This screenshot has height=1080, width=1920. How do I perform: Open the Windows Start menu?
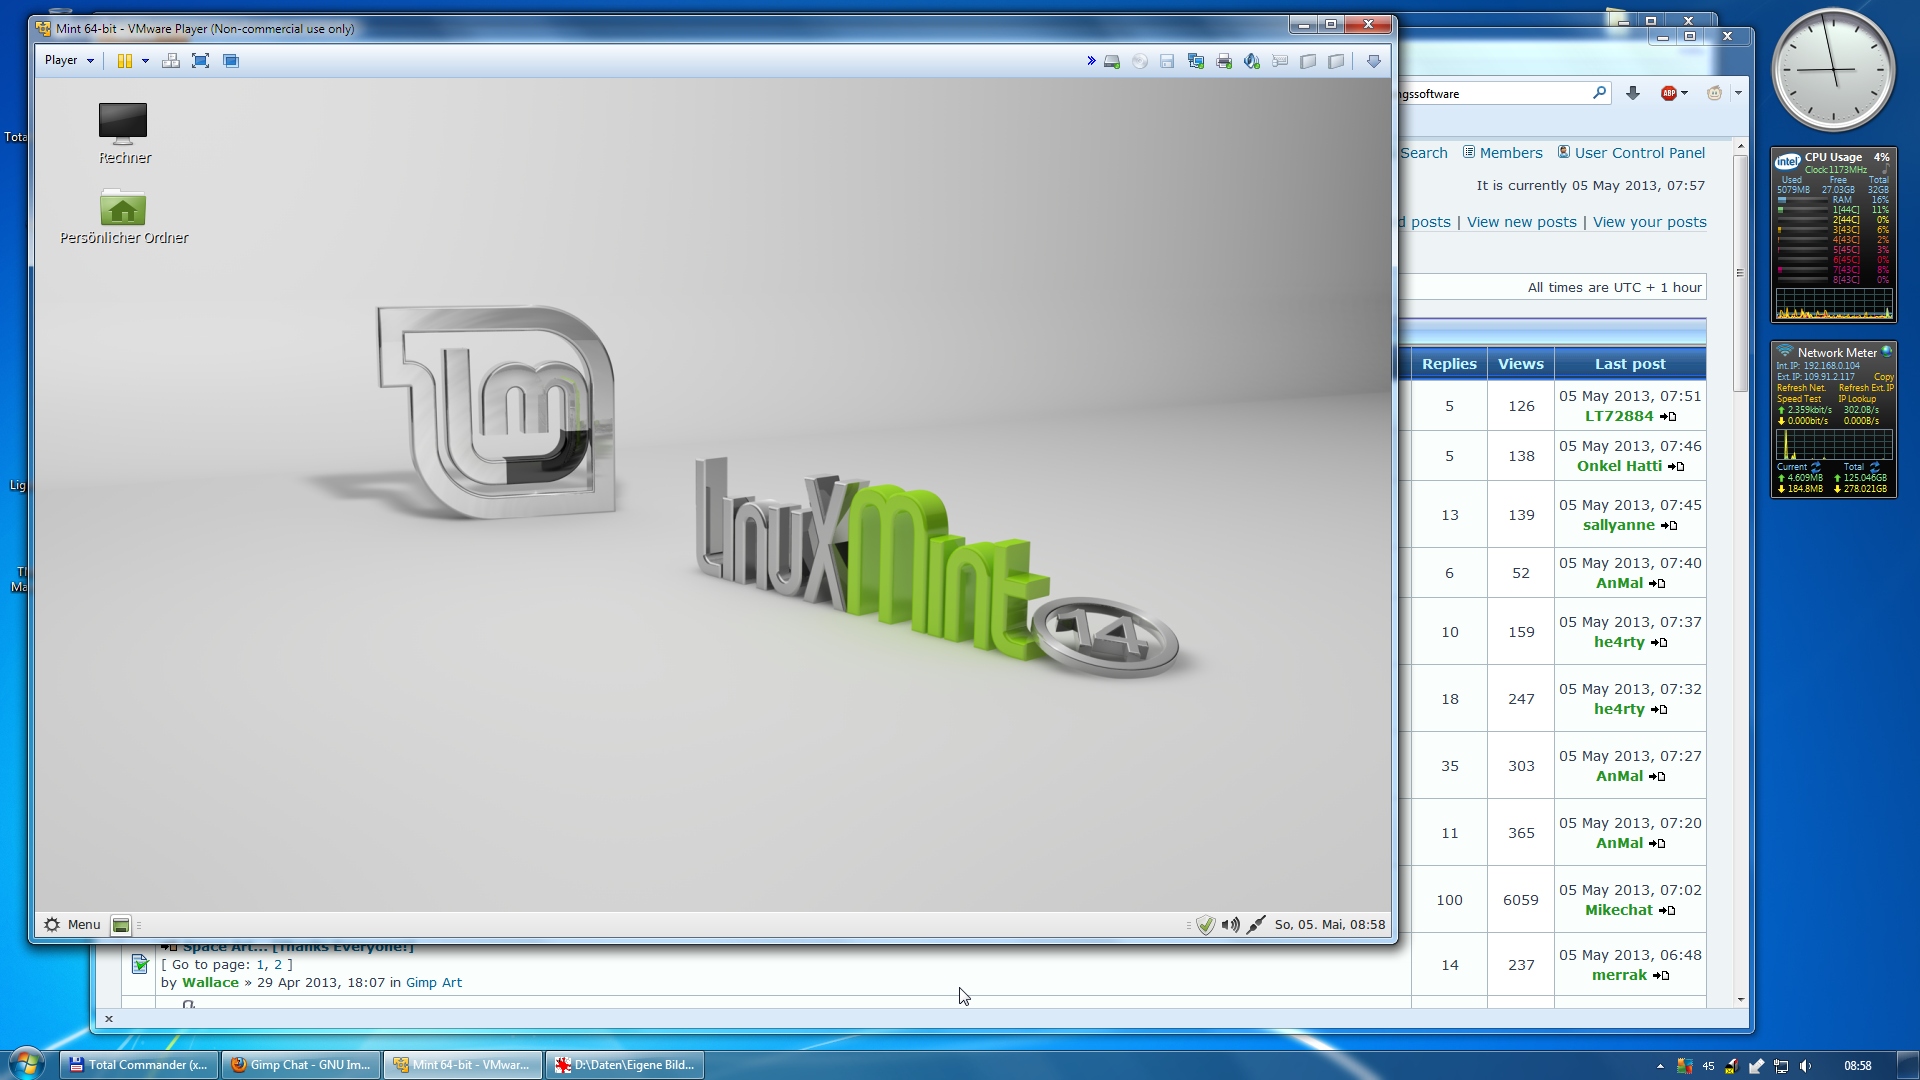[27, 1064]
